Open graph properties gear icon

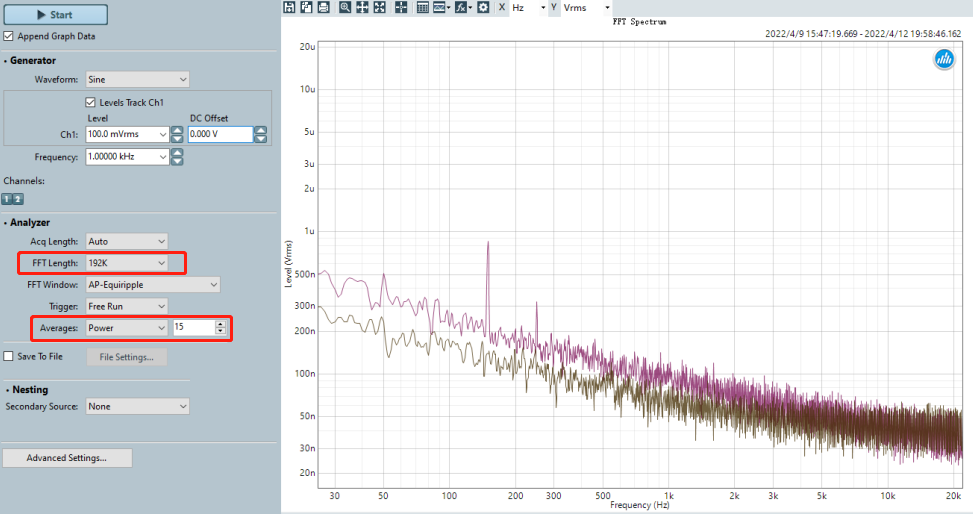pyautogui.click(x=483, y=7)
